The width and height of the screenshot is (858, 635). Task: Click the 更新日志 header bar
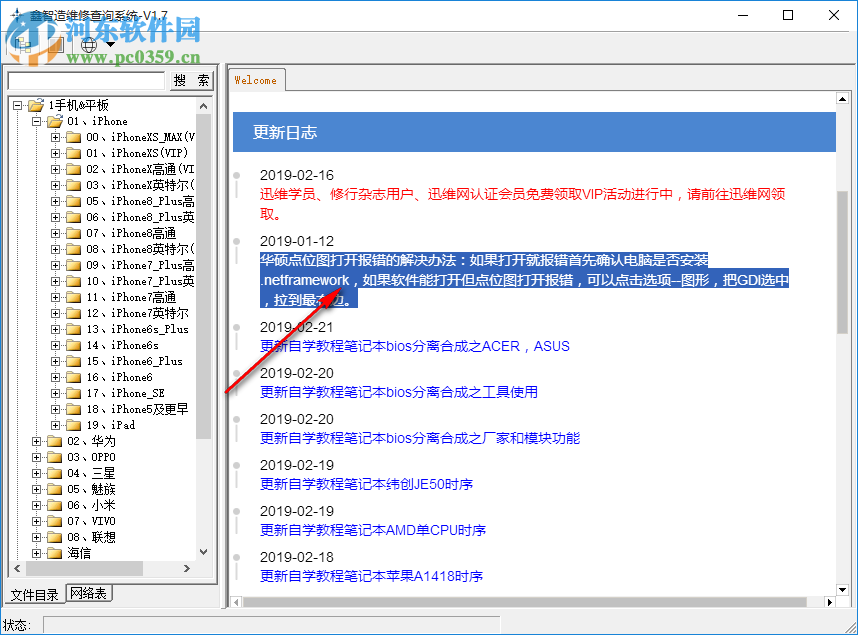click(534, 132)
